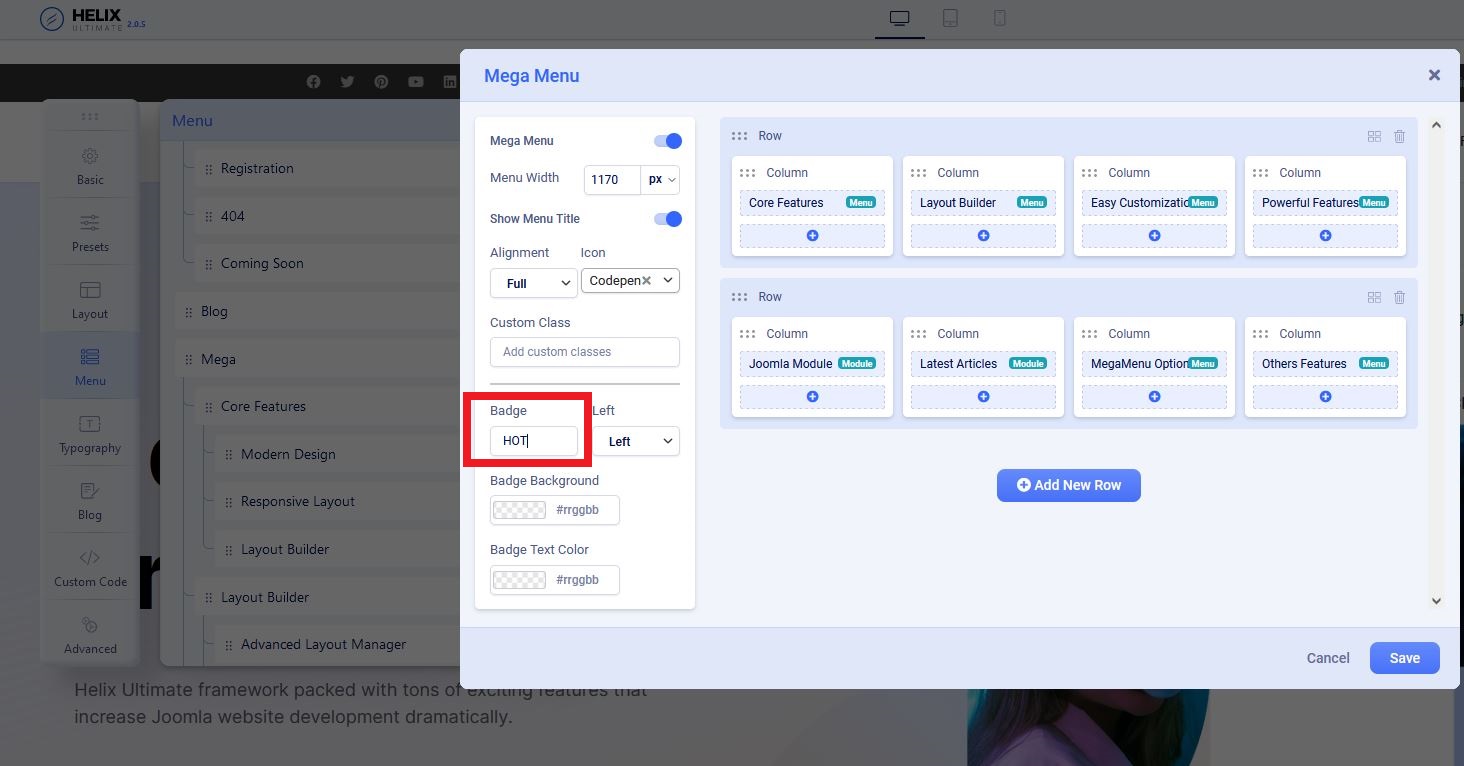This screenshot has height=766, width=1464.
Task: Open the Codepen icon dropdown
Action: coord(630,281)
